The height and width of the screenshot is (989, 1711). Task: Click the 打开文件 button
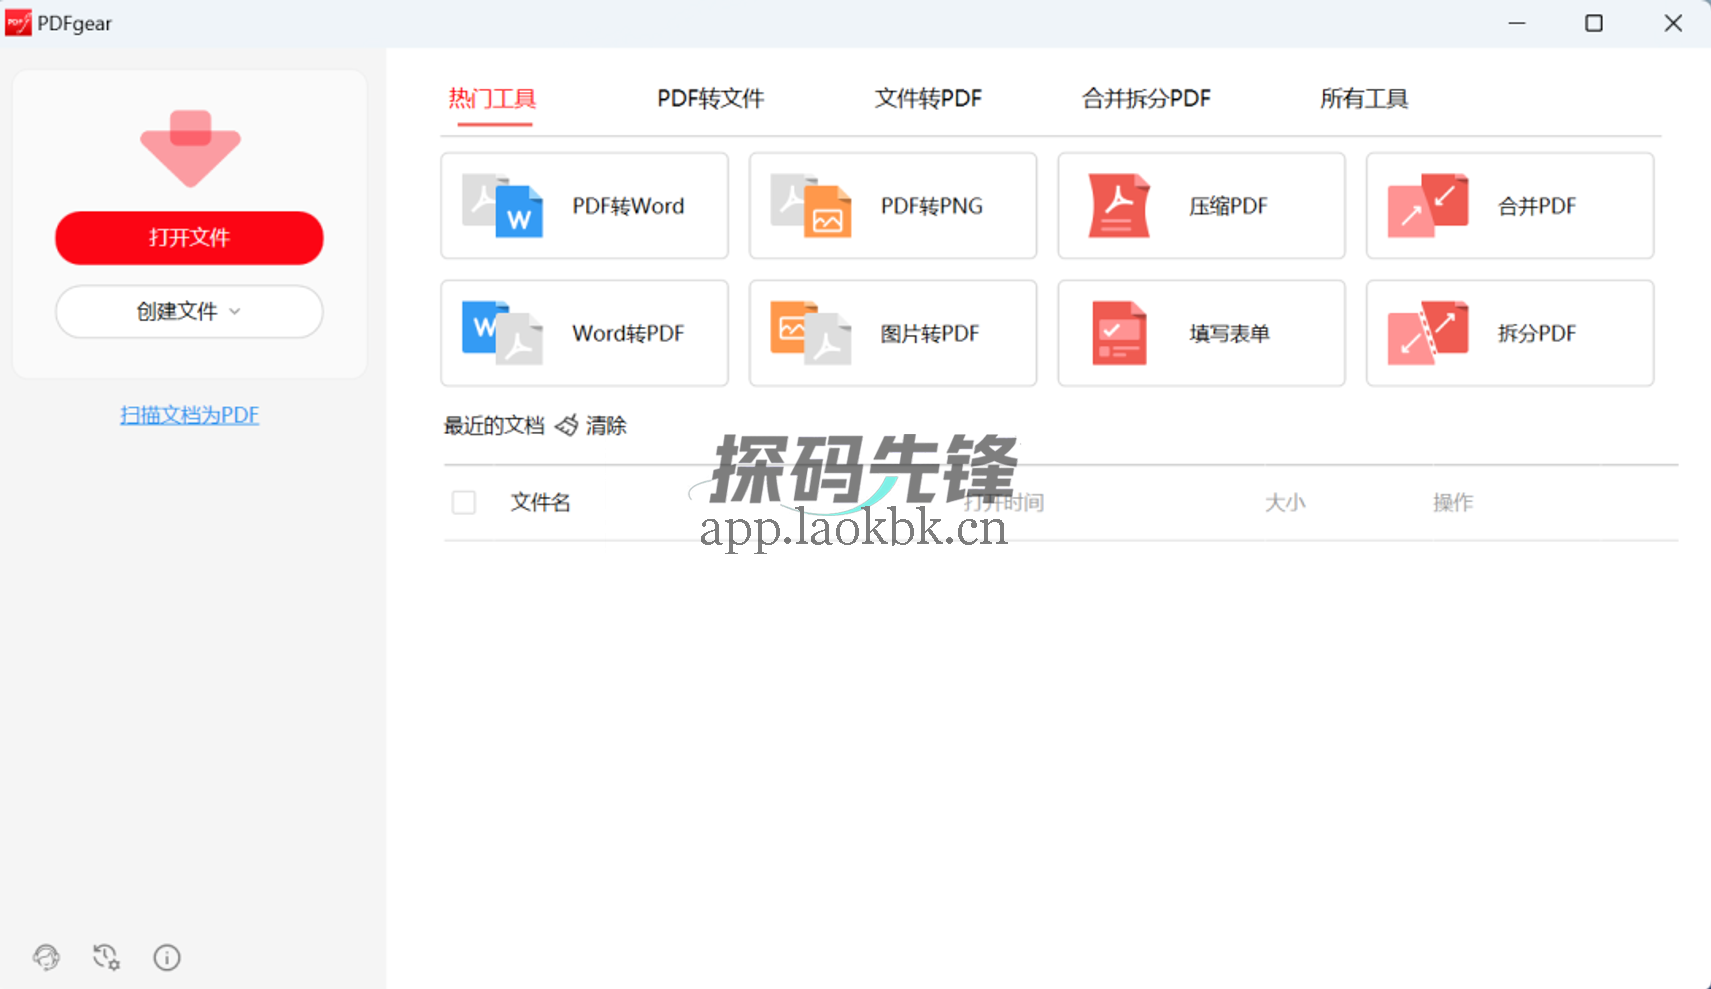[x=188, y=238]
